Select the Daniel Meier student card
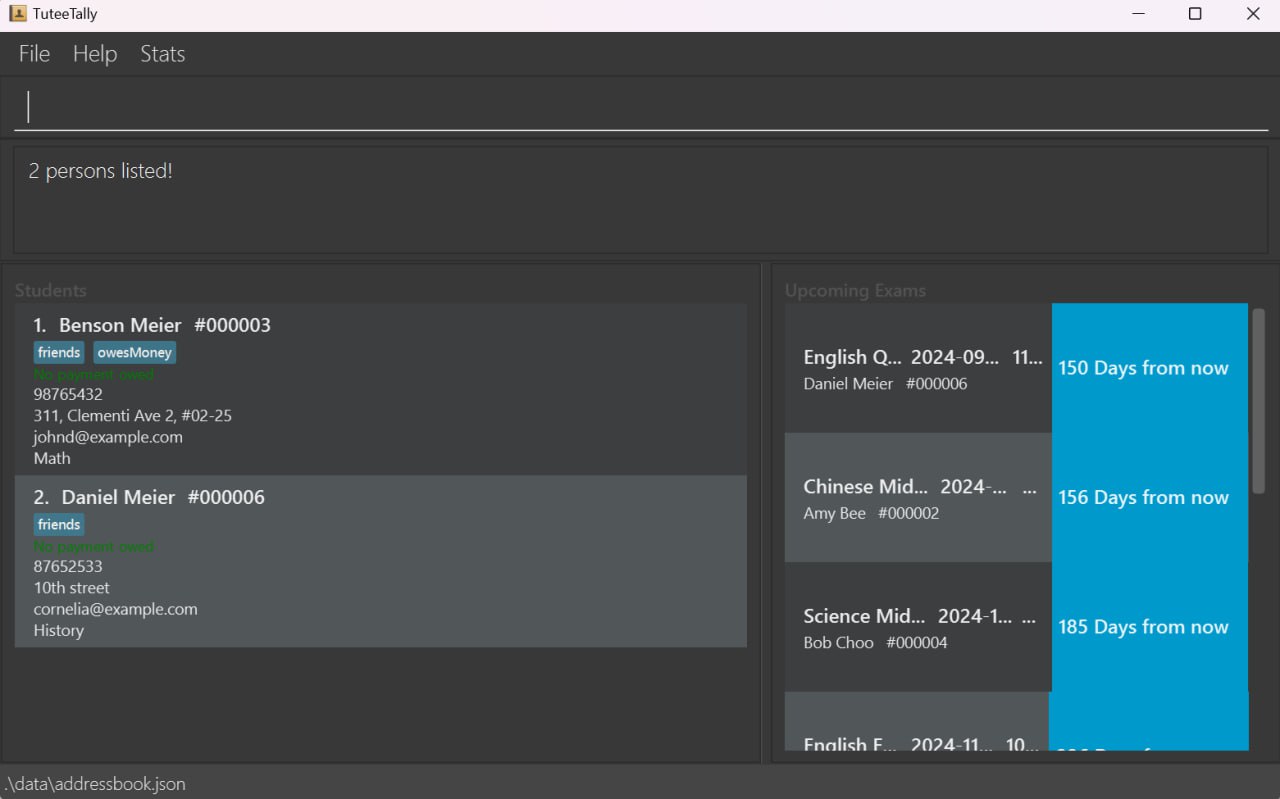This screenshot has height=799, width=1280. click(x=380, y=561)
